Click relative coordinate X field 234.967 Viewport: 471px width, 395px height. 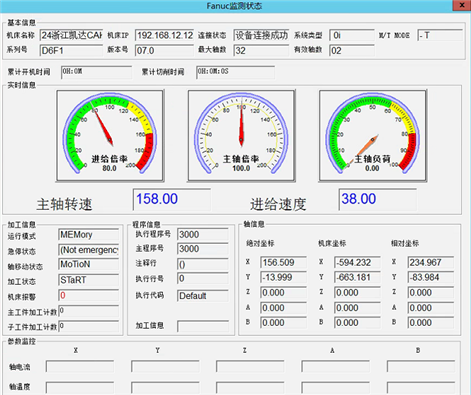(x=431, y=262)
